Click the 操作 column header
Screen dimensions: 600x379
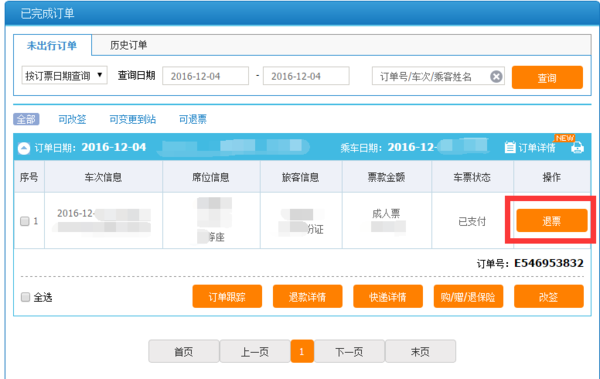point(551,177)
